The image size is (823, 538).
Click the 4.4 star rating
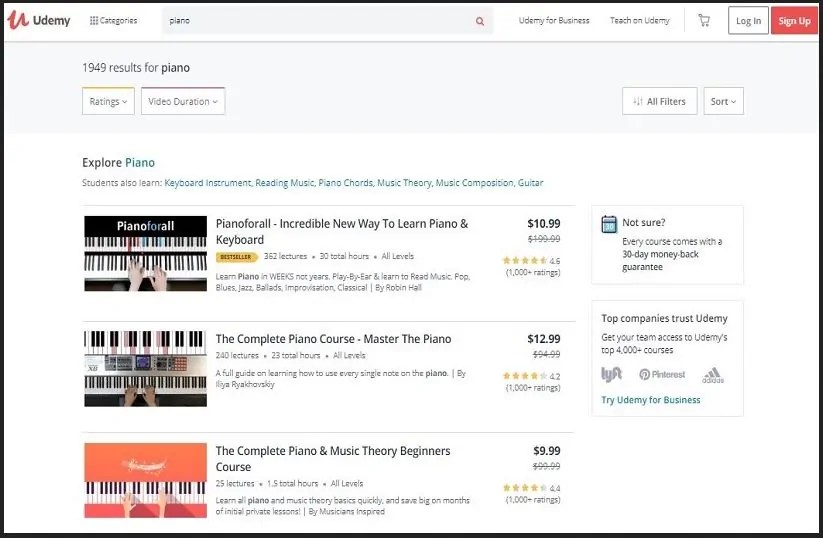pos(531,488)
